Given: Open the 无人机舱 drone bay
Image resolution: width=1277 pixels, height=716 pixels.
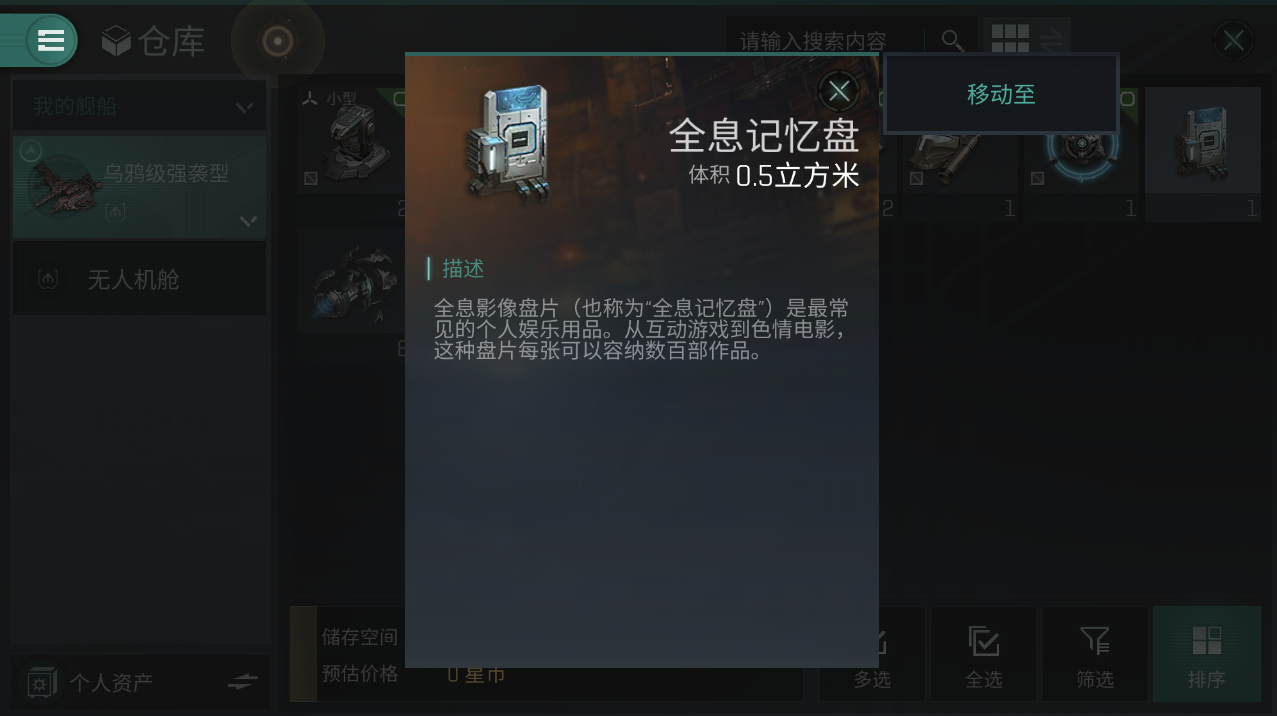Looking at the screenshot, I should (x=139, y=280).
